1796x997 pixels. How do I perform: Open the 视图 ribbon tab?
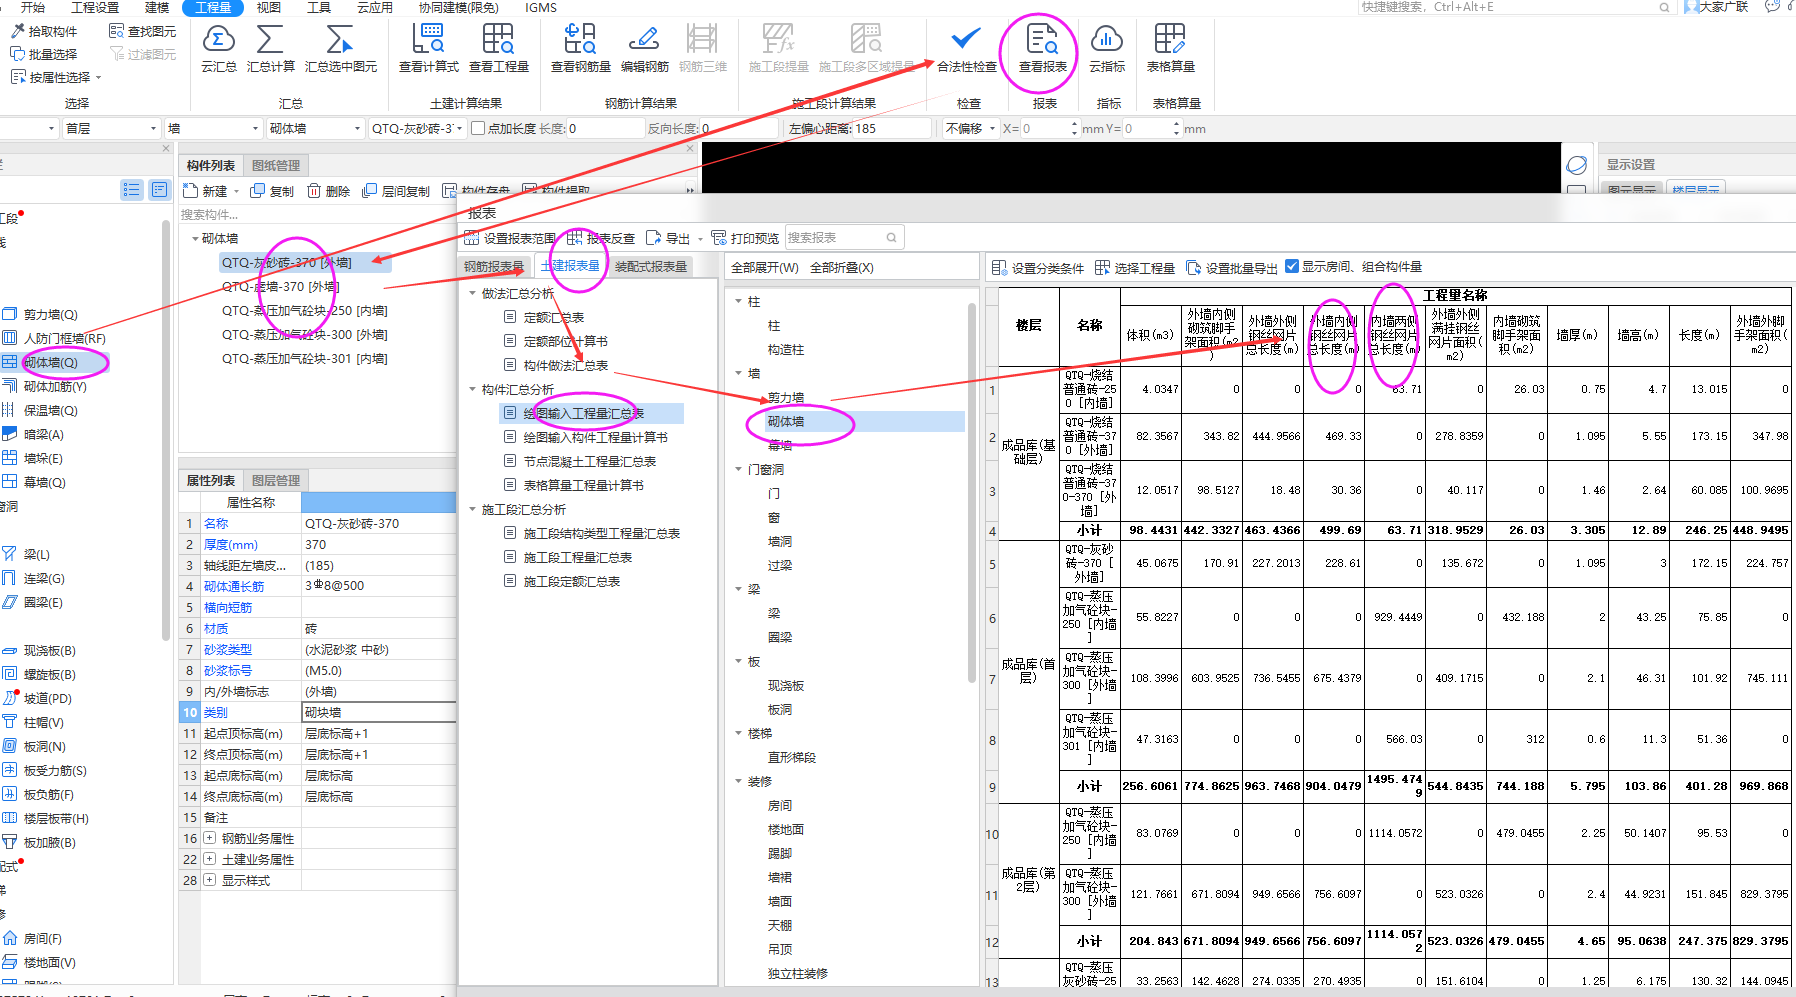point(269,7)
